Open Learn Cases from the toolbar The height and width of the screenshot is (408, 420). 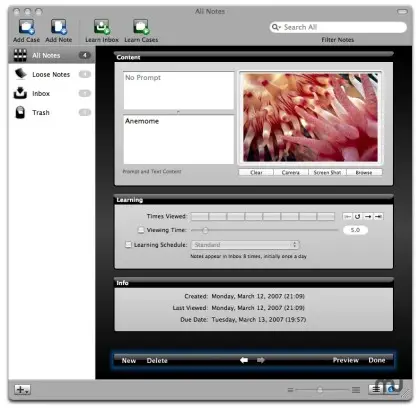[x=141, y=27]
